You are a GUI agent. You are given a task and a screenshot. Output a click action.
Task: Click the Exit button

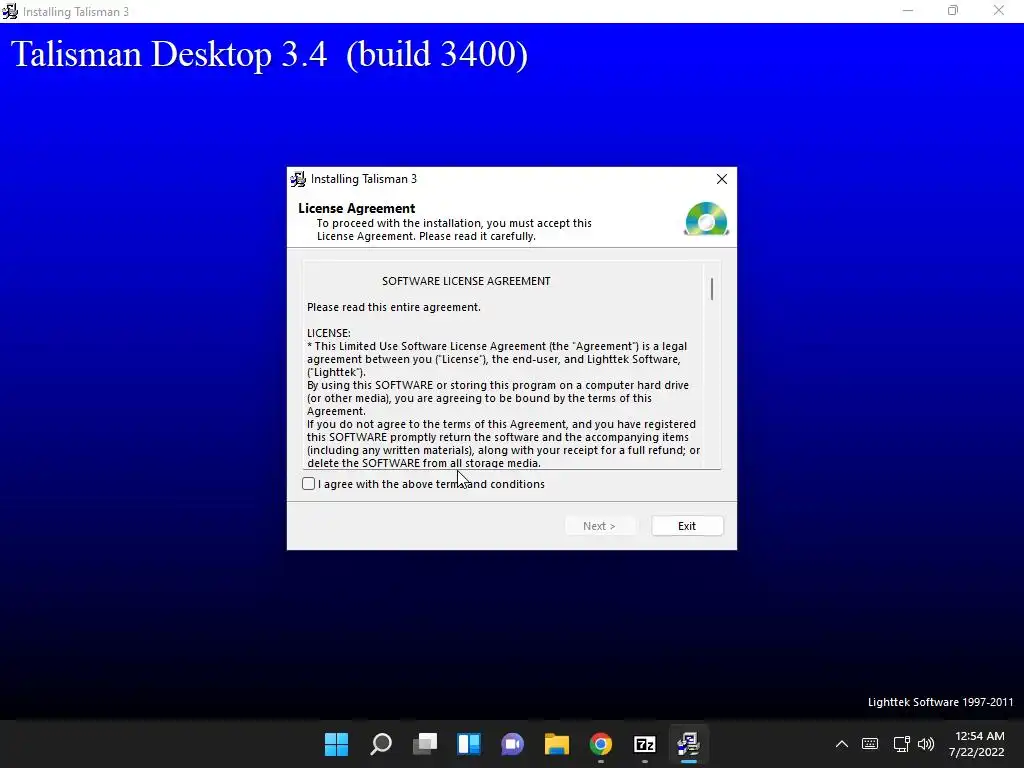tap(687, 526)
